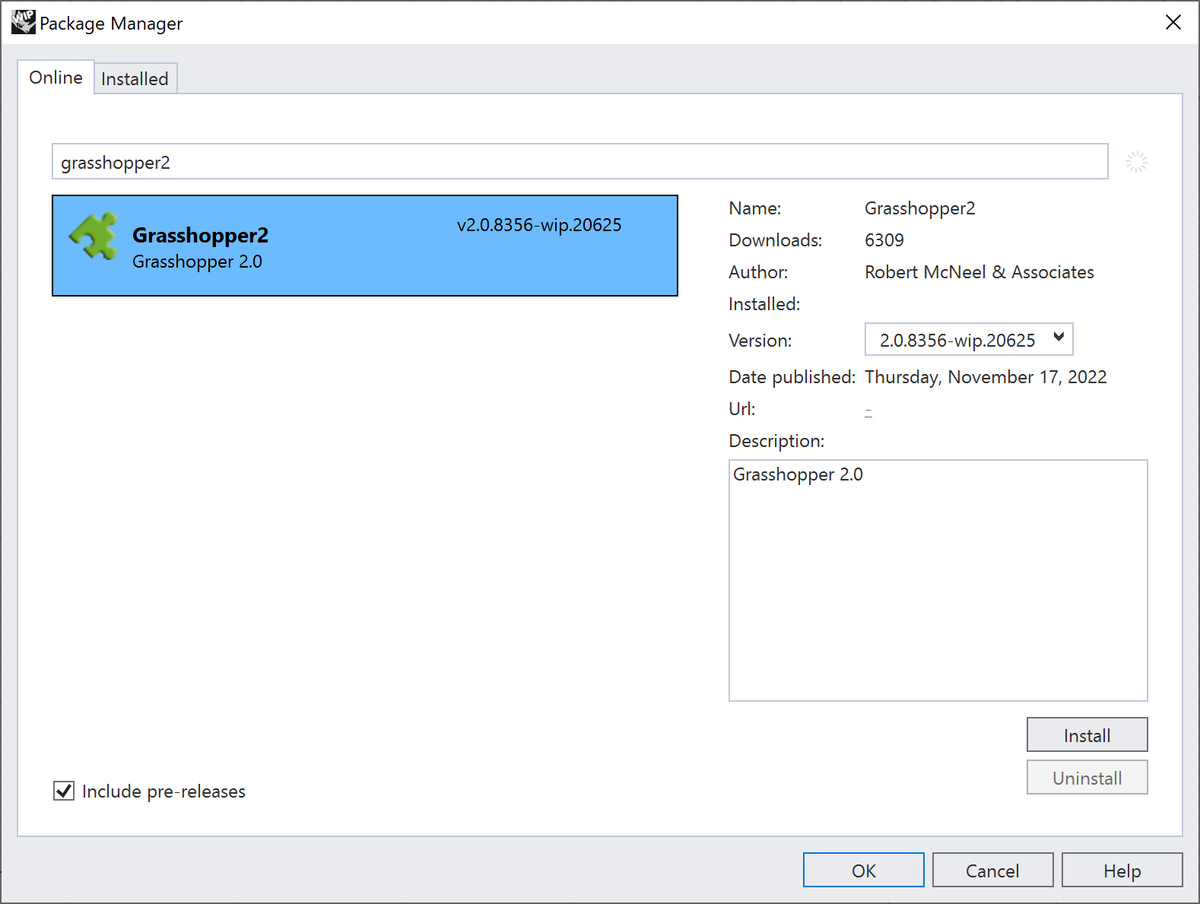
Task: Select the Online tab
Action: pyautogui.click(x=56, y=77)
